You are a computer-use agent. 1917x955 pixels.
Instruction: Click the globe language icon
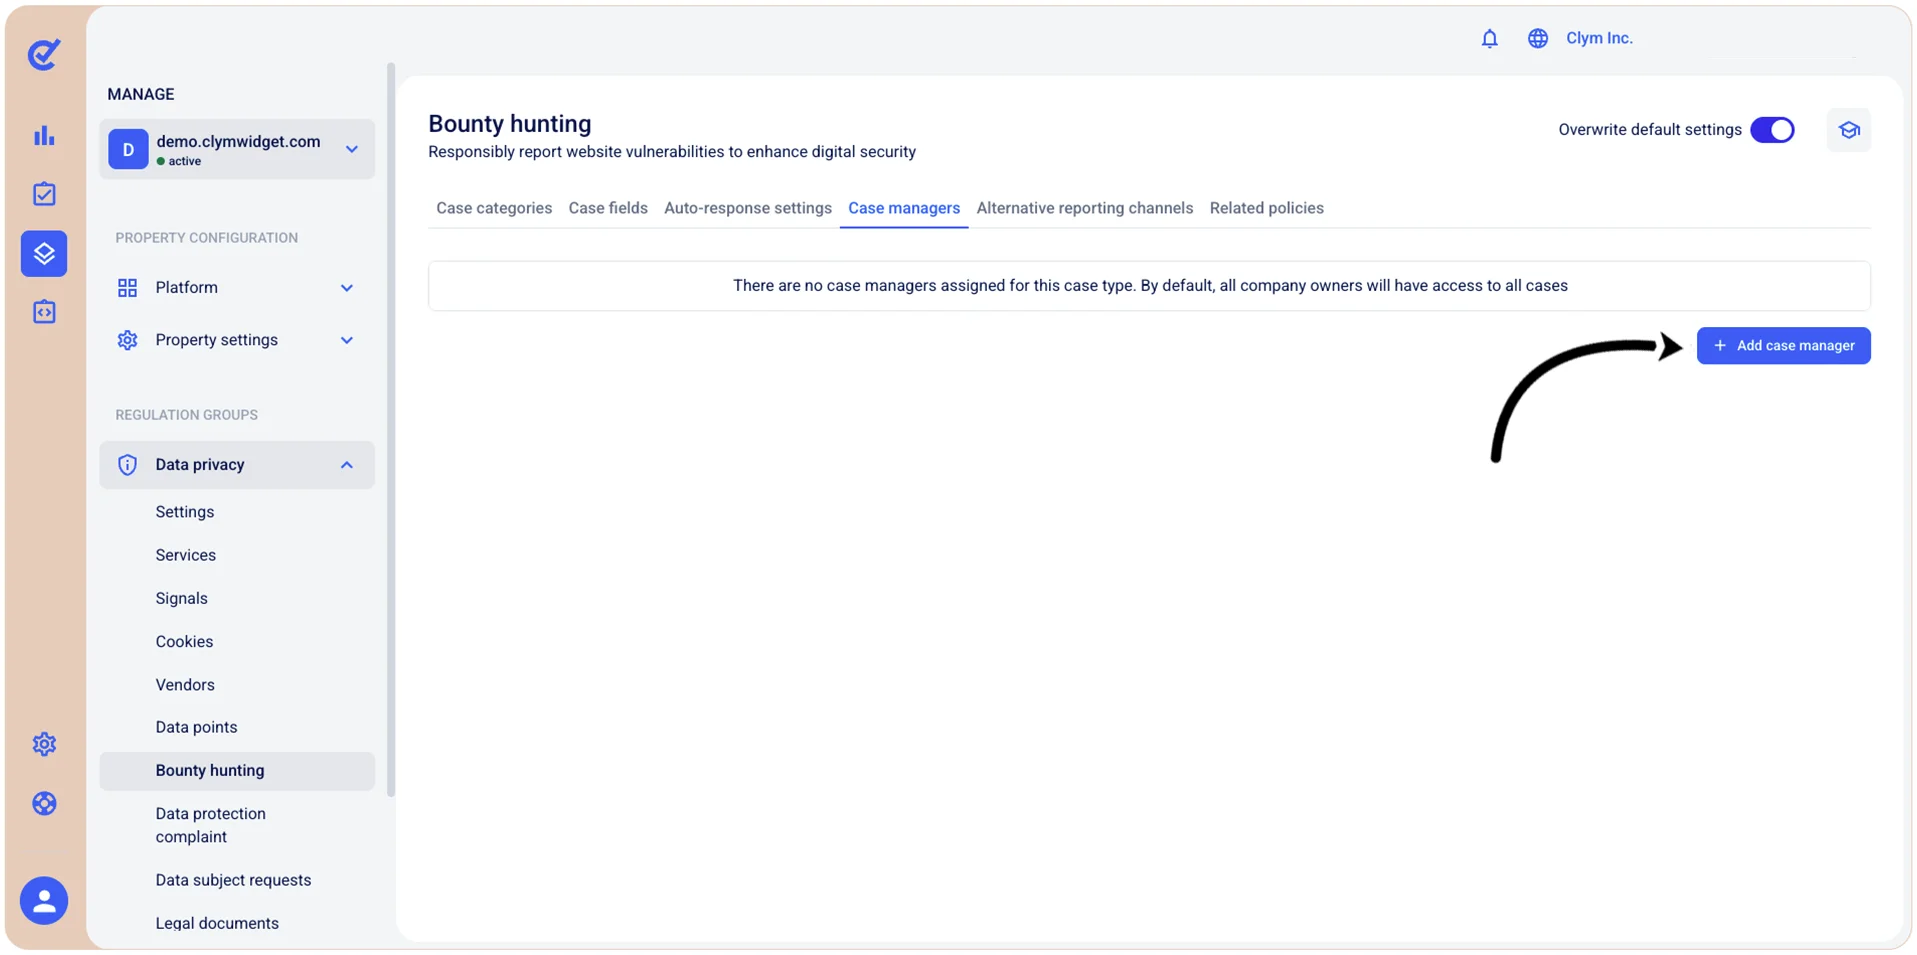click(x=1537, y=39)
